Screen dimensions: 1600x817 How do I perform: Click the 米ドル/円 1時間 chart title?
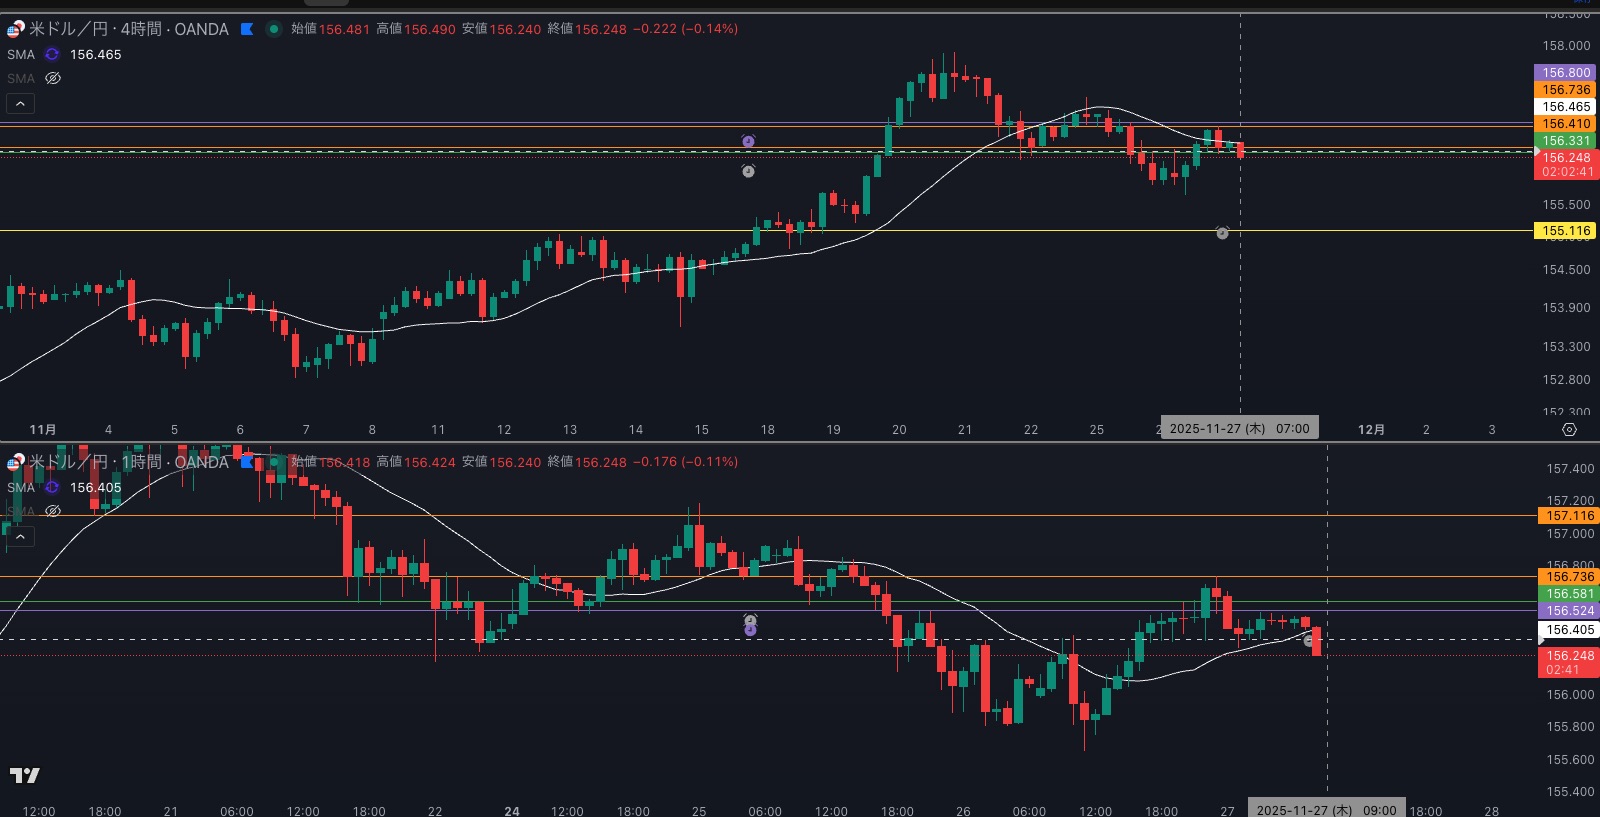(128, 462)
